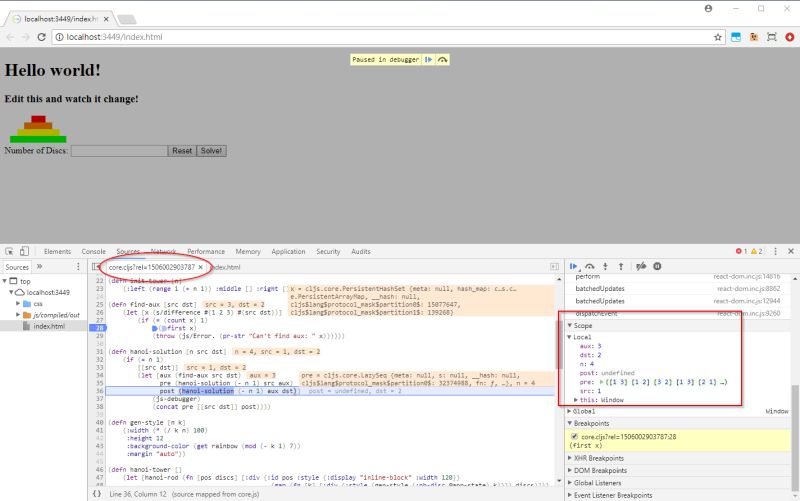Close the DevTools panel

pos(791,251)
